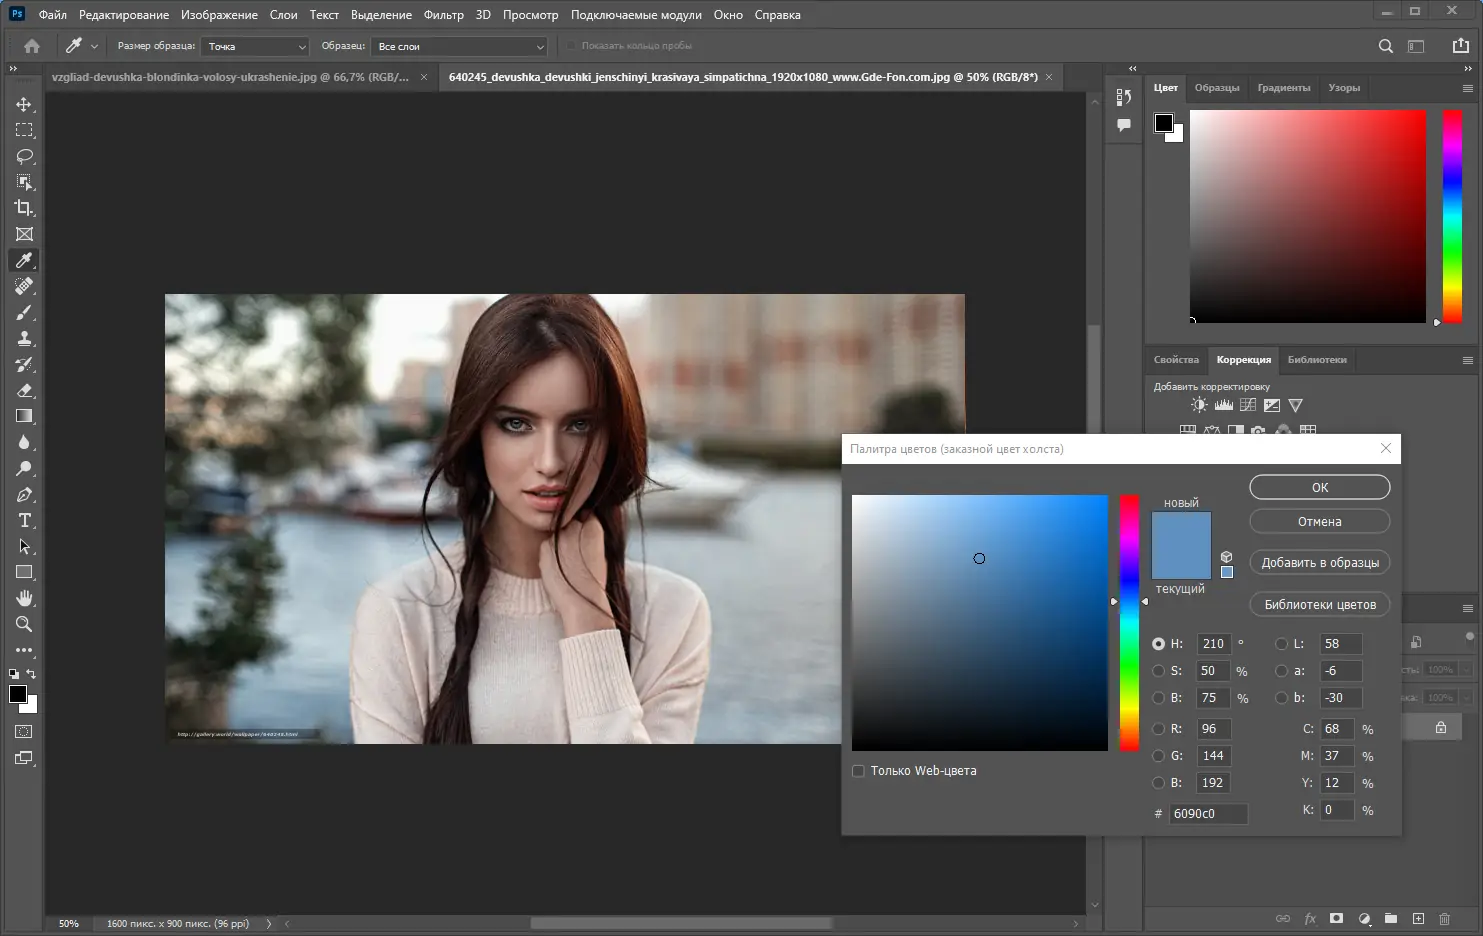Select the Move tool
Screen dimensions: 1483x936
24,104
